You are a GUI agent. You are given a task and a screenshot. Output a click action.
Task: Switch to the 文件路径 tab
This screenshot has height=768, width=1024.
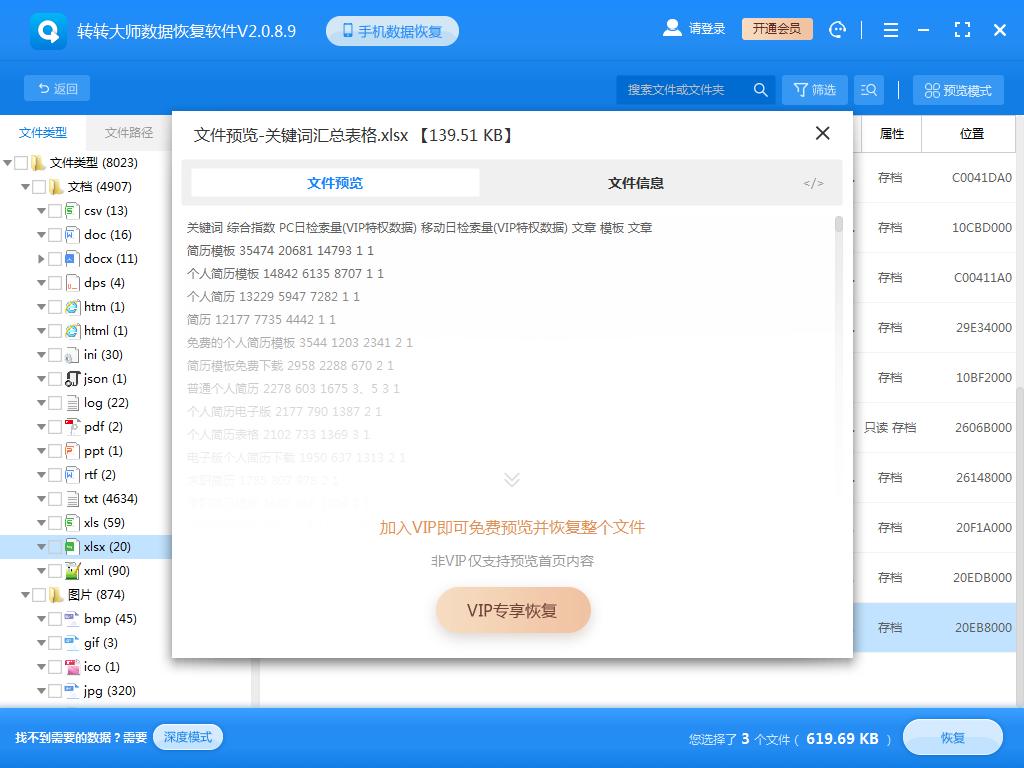pos(132,132)
